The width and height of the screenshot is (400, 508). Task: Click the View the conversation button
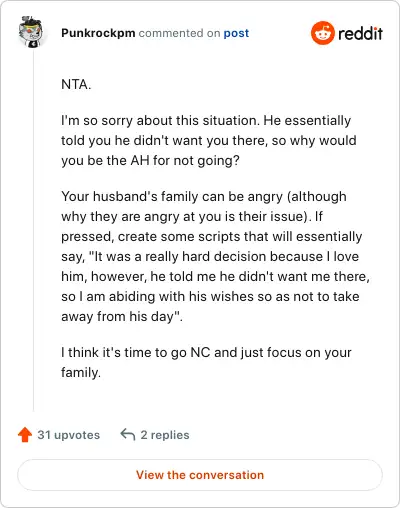click(200, 475)
